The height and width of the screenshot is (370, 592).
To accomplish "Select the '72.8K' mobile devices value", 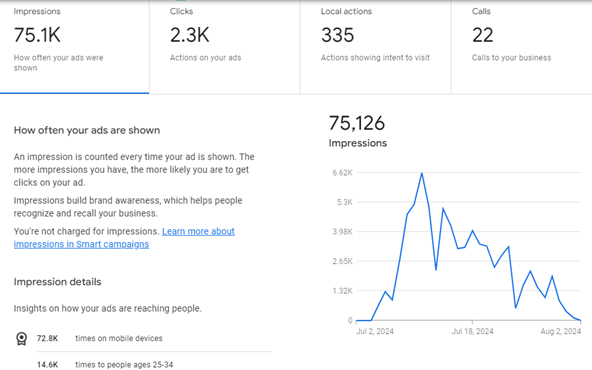I will pos(48,338).
